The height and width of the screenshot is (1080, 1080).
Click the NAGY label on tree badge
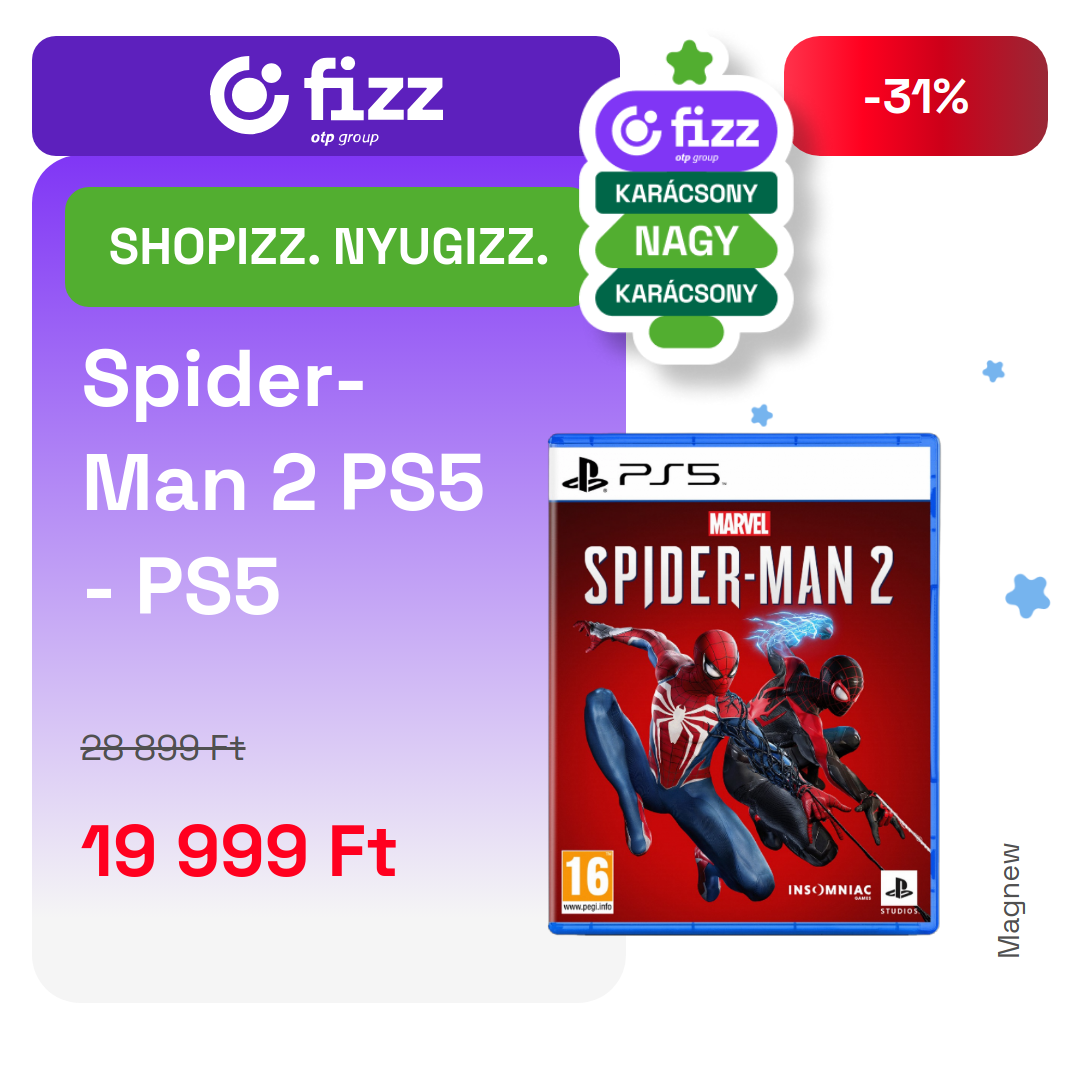coord(686,241)
